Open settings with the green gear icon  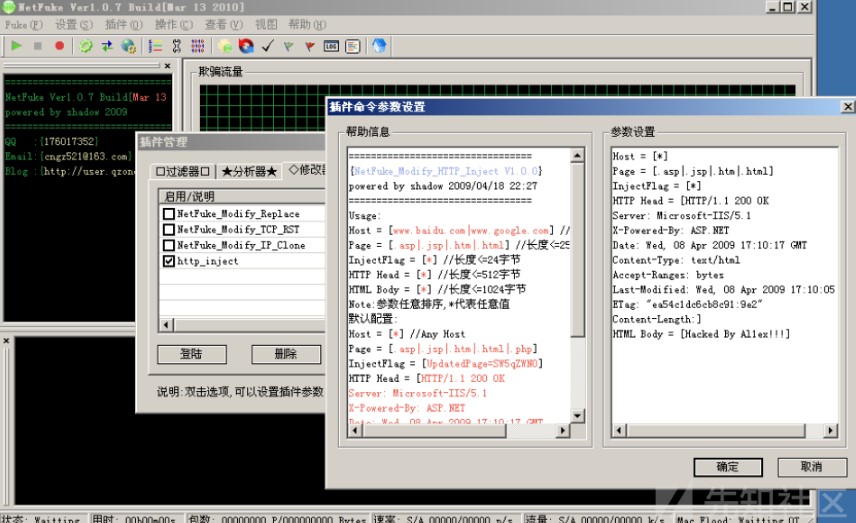pos(86,46)
